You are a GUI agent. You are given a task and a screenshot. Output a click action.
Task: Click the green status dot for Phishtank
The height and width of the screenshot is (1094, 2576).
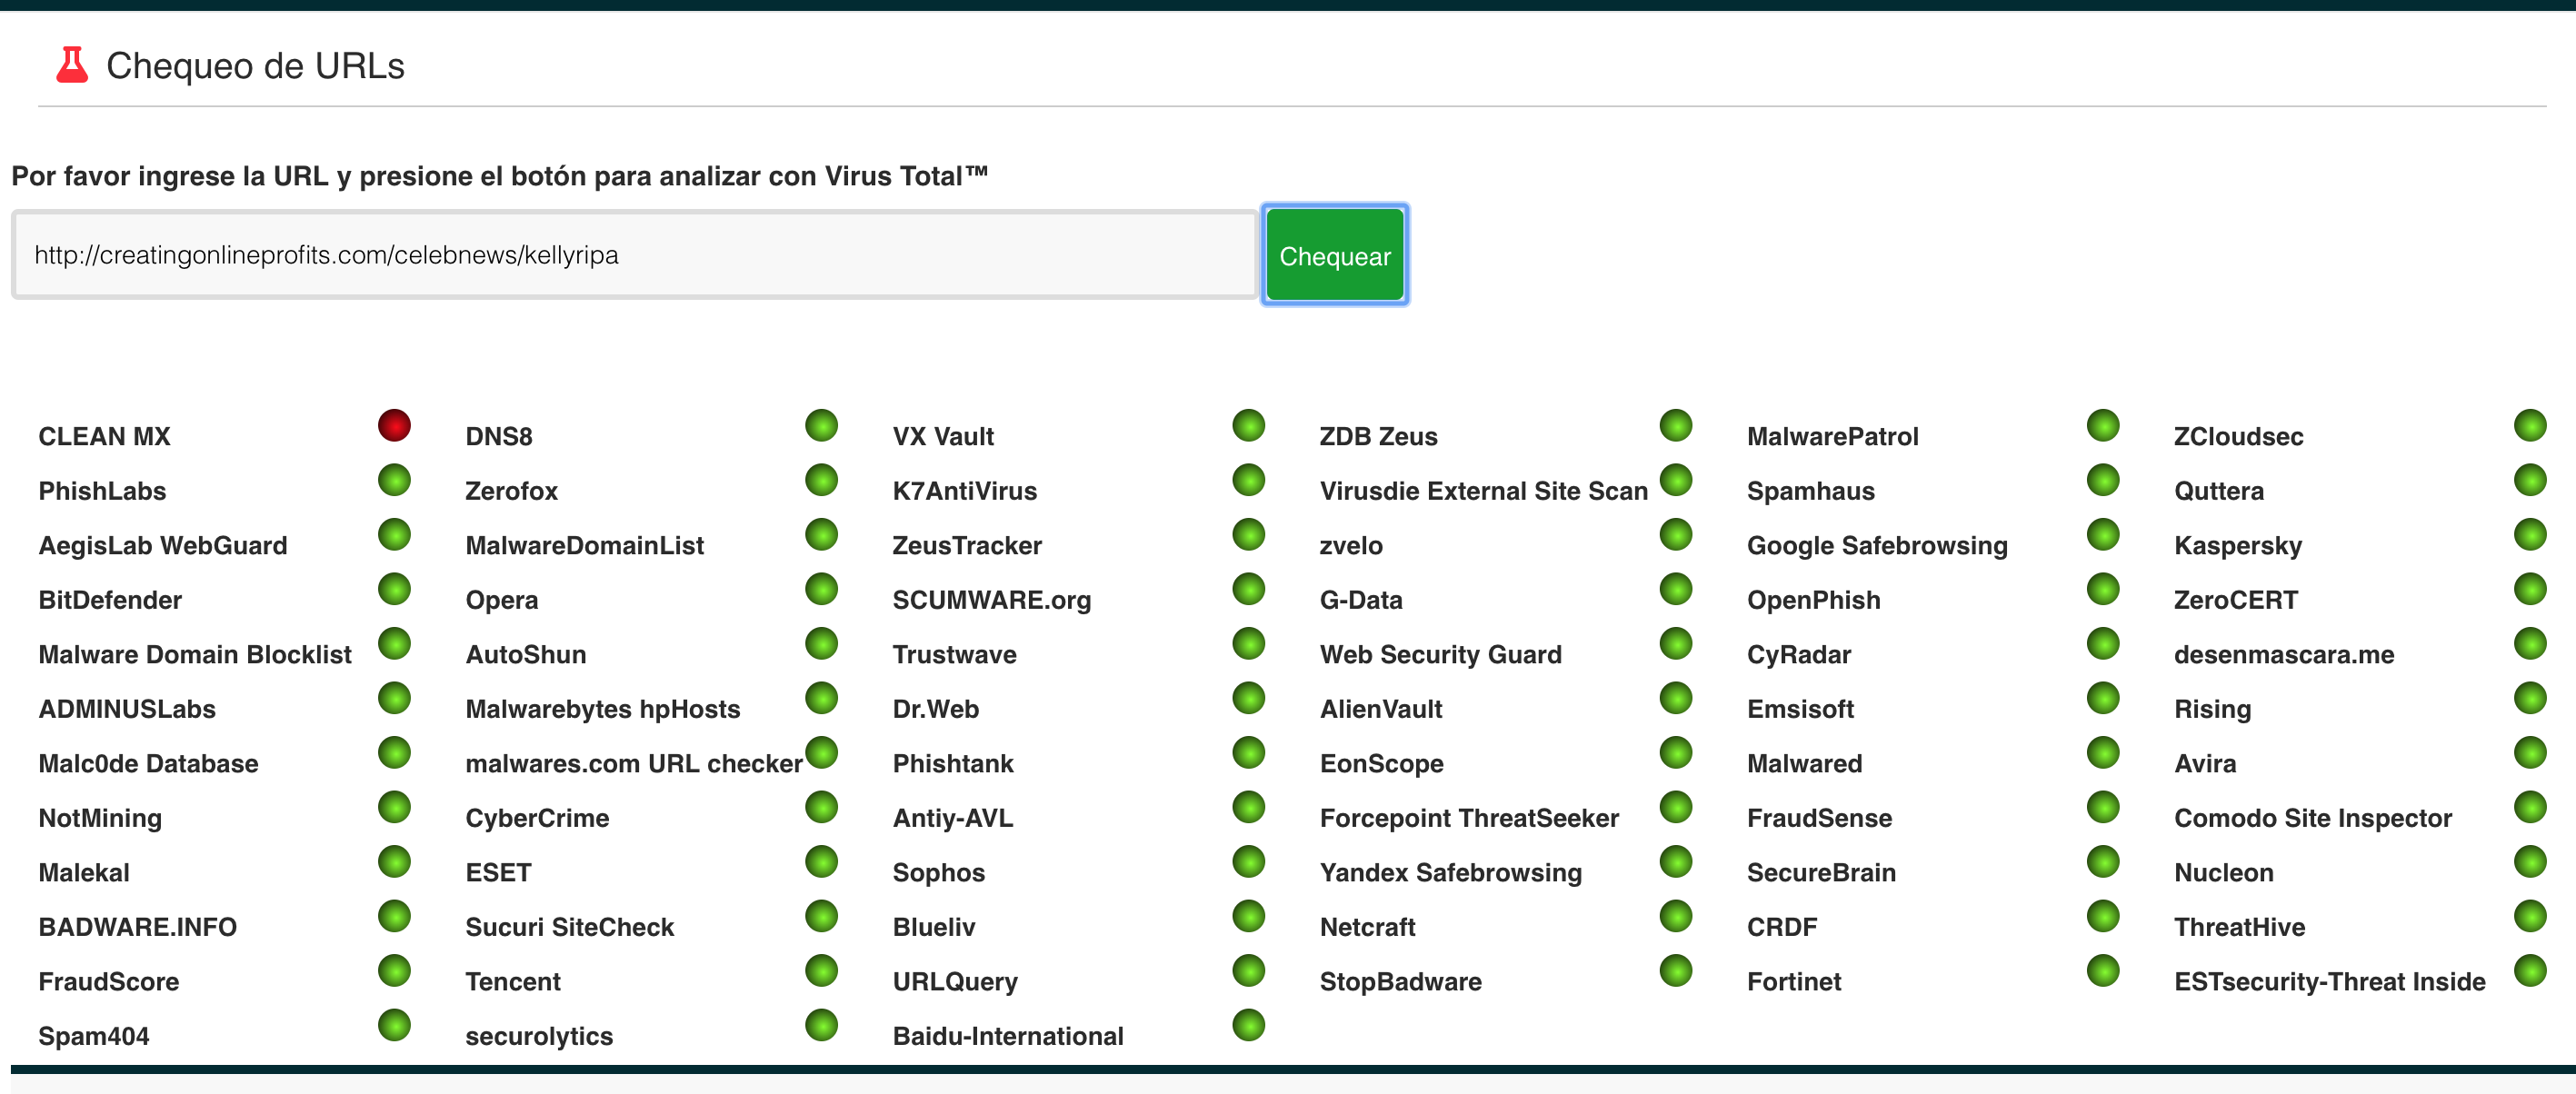click(x=1248, y=752)
